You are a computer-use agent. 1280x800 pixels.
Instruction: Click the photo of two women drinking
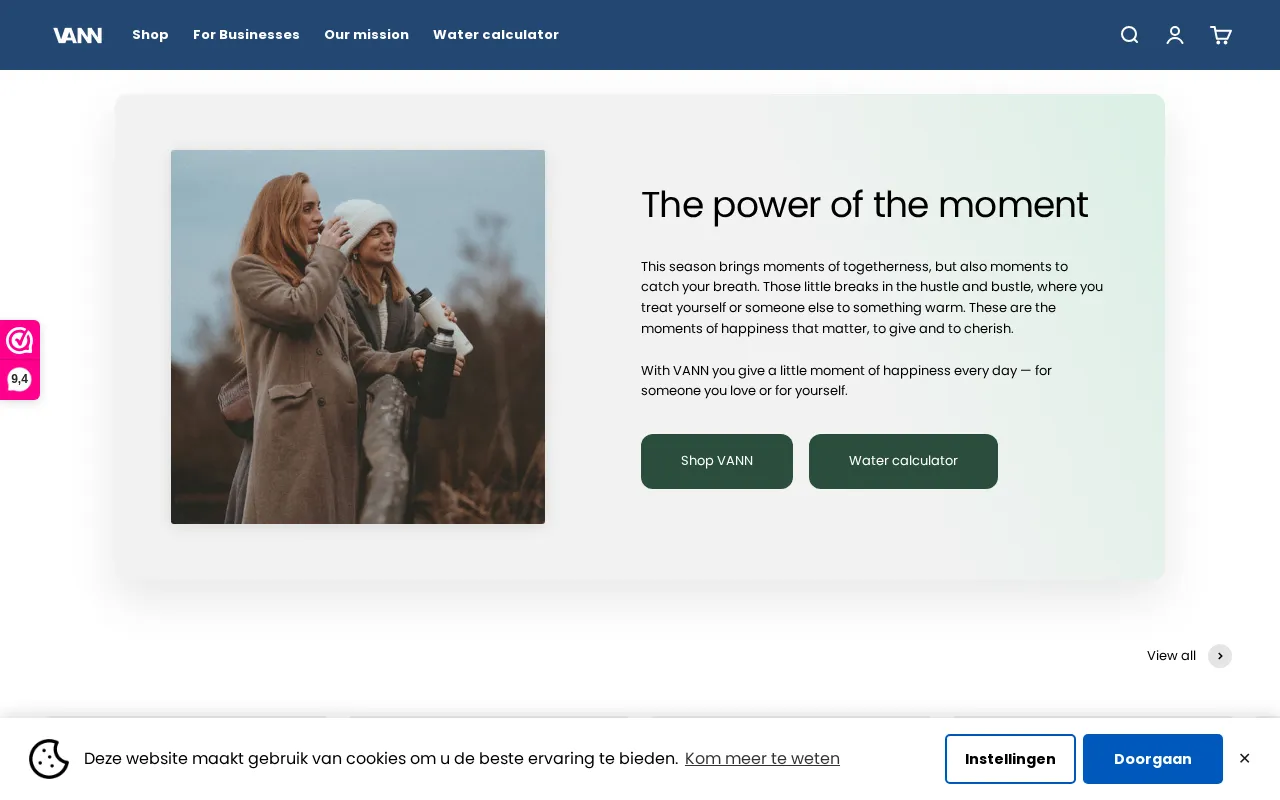pos(358,337)
